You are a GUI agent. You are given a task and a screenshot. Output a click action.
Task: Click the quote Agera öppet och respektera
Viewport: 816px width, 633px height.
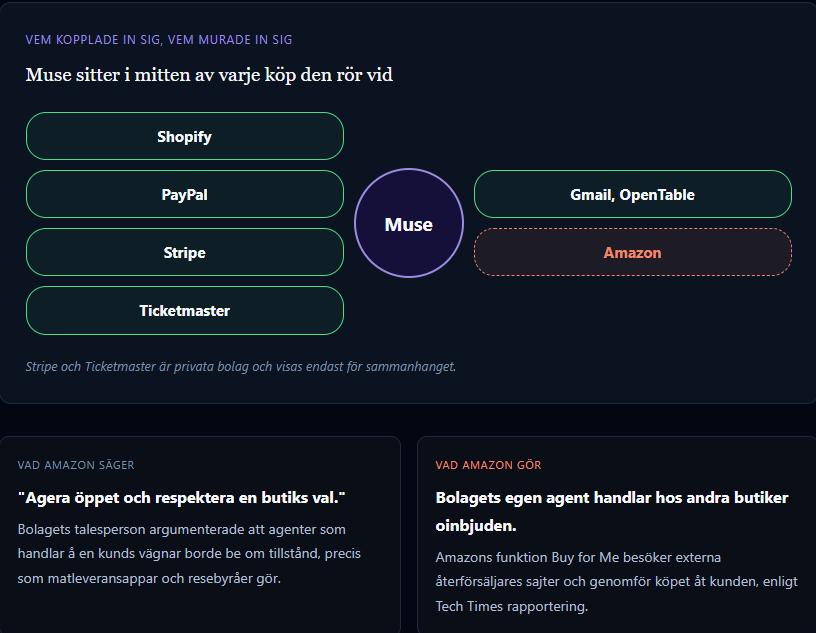(x=182, y=498)
